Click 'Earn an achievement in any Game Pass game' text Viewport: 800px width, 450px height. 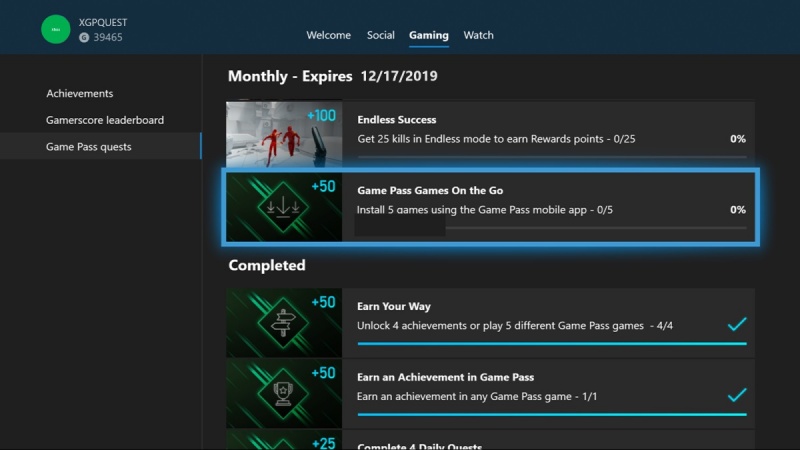point(477,396)
